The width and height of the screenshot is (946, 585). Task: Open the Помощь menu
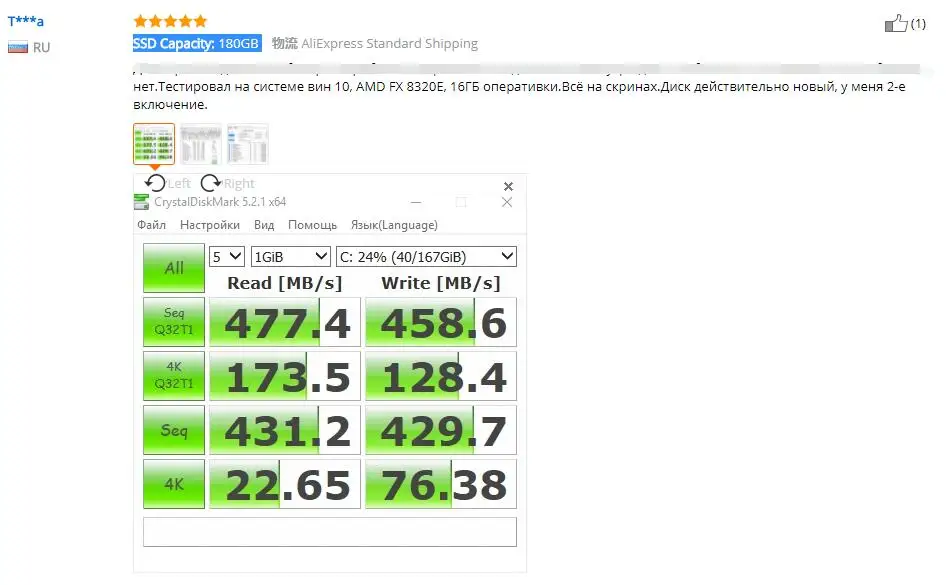pyautogui.click(x=313, y=225)
